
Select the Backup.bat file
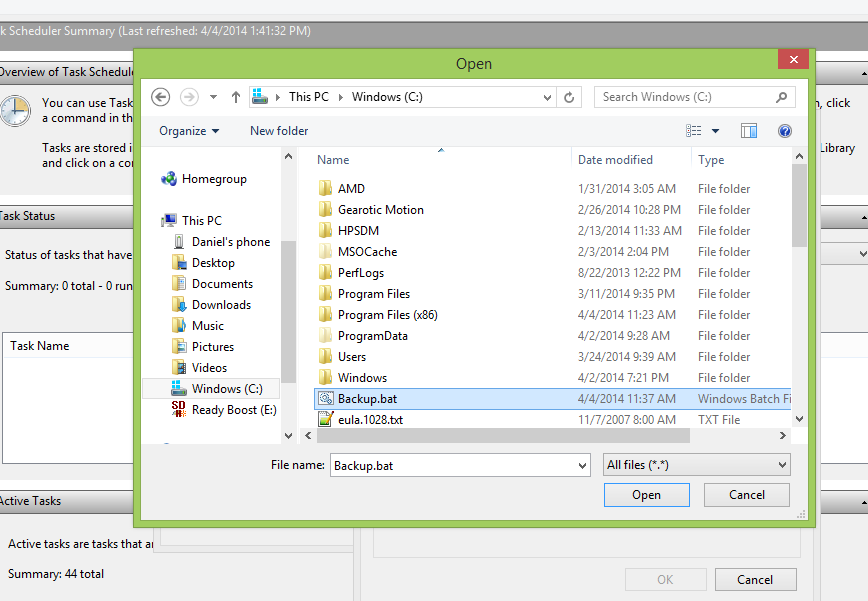click(x=367, y=399)
